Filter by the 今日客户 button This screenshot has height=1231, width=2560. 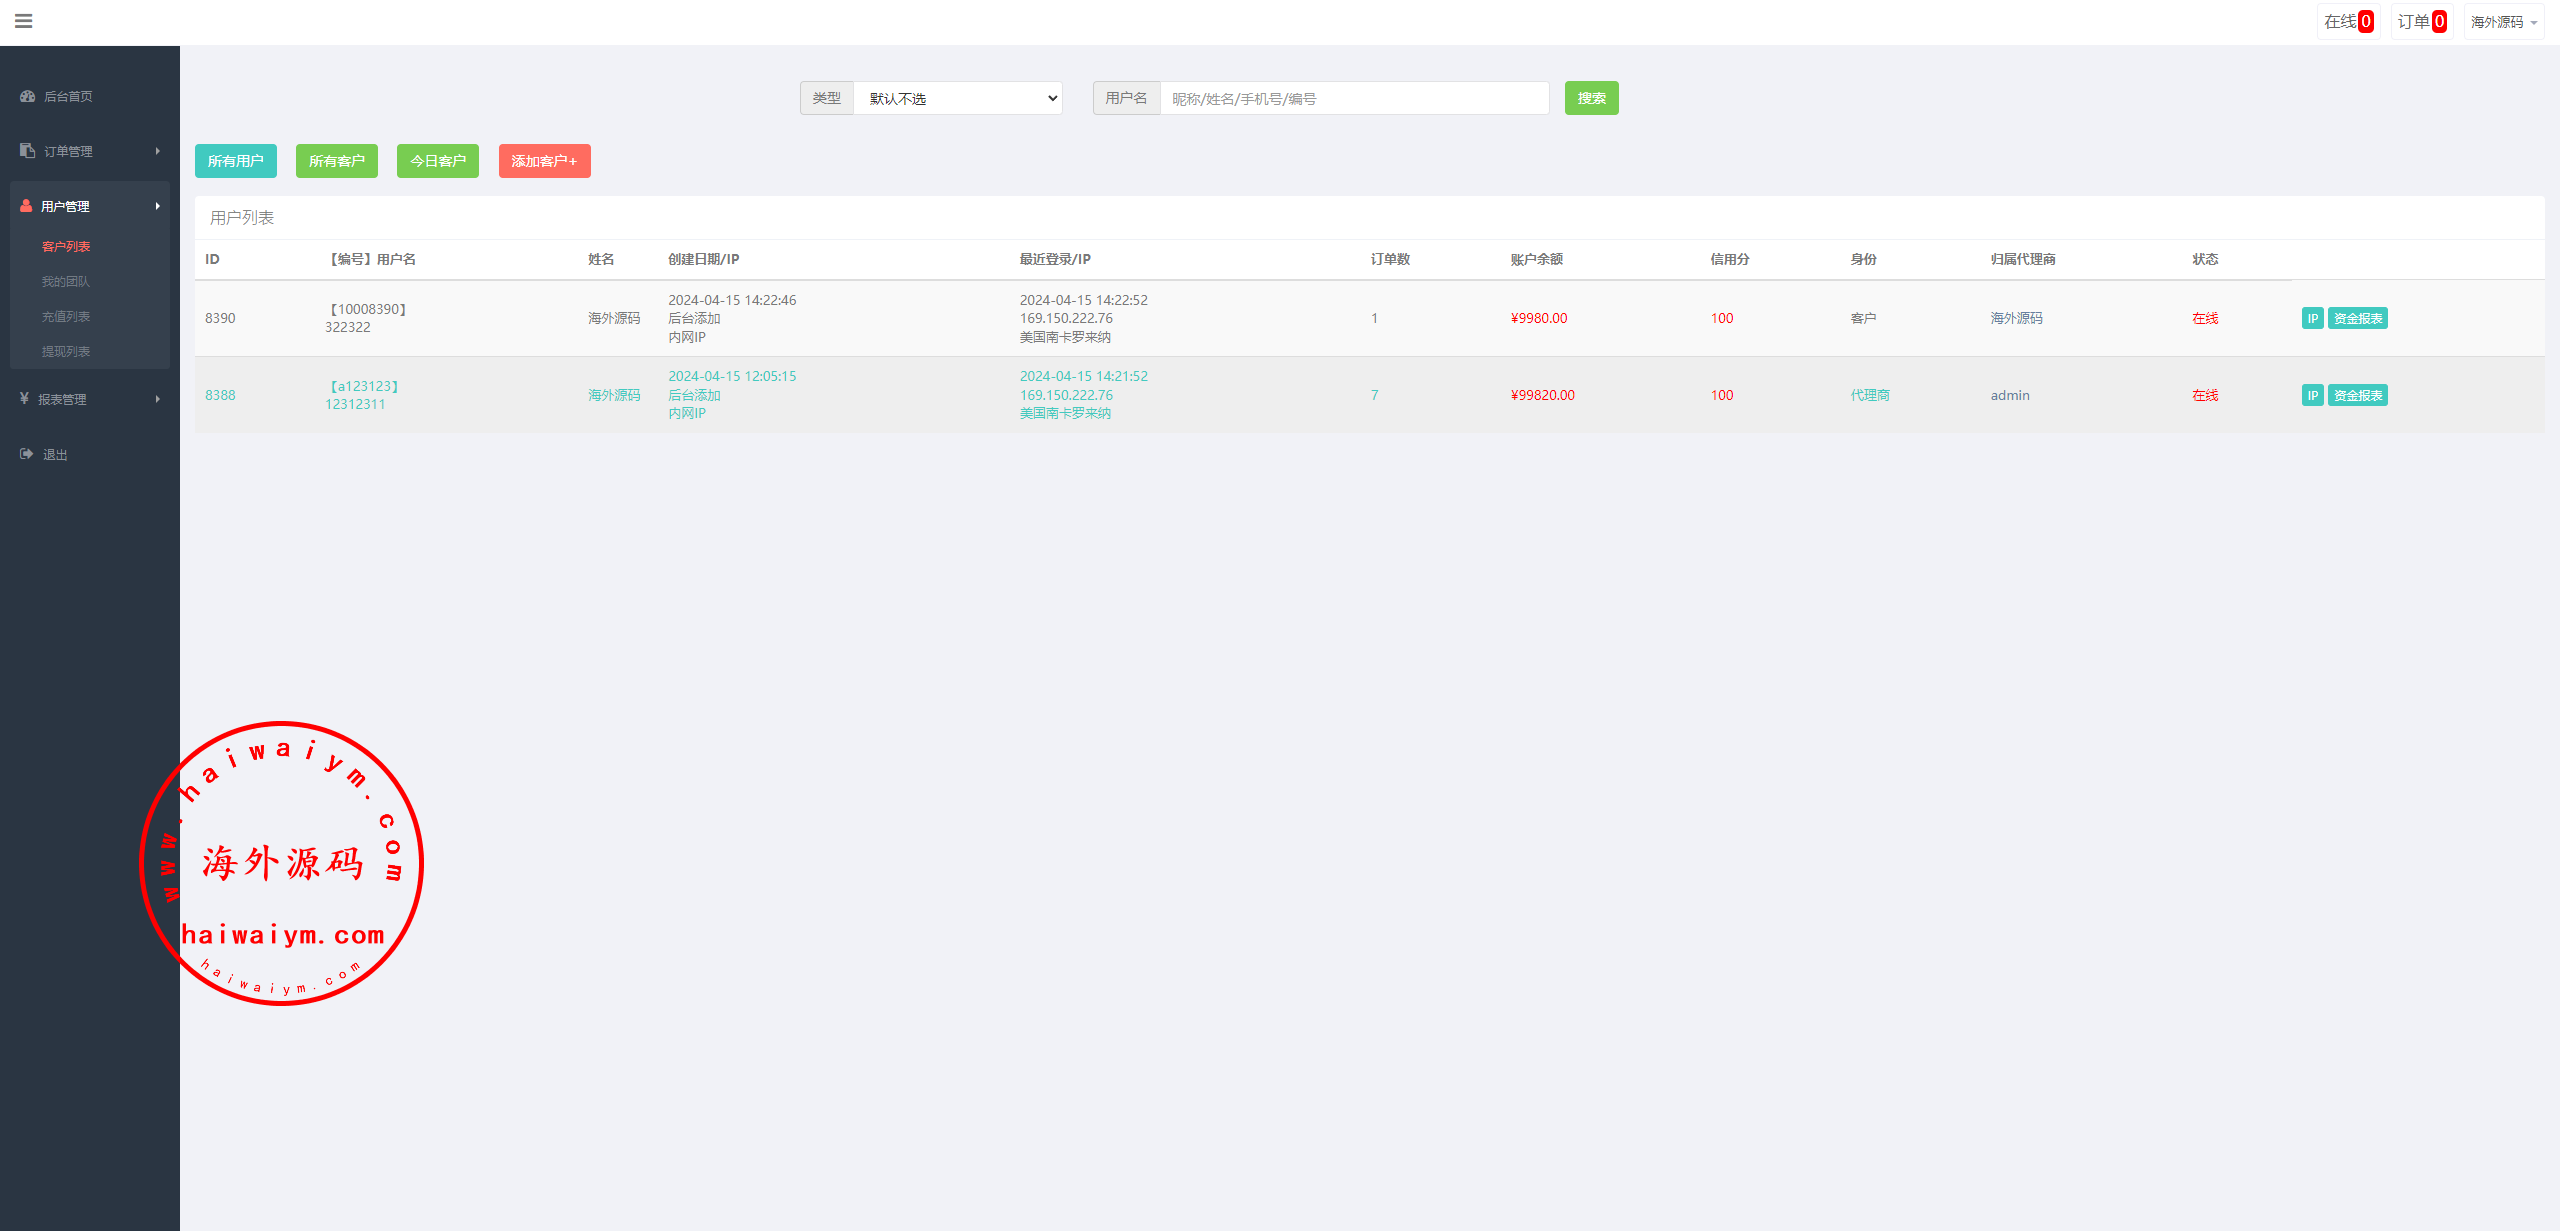point(437,161)
